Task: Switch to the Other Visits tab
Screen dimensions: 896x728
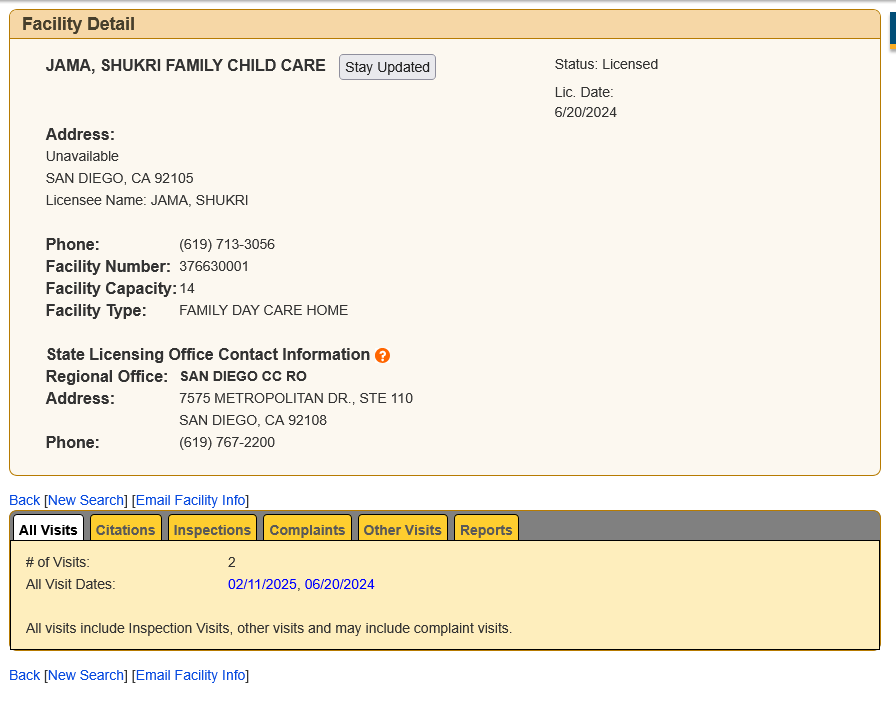Action: point(402,529)
